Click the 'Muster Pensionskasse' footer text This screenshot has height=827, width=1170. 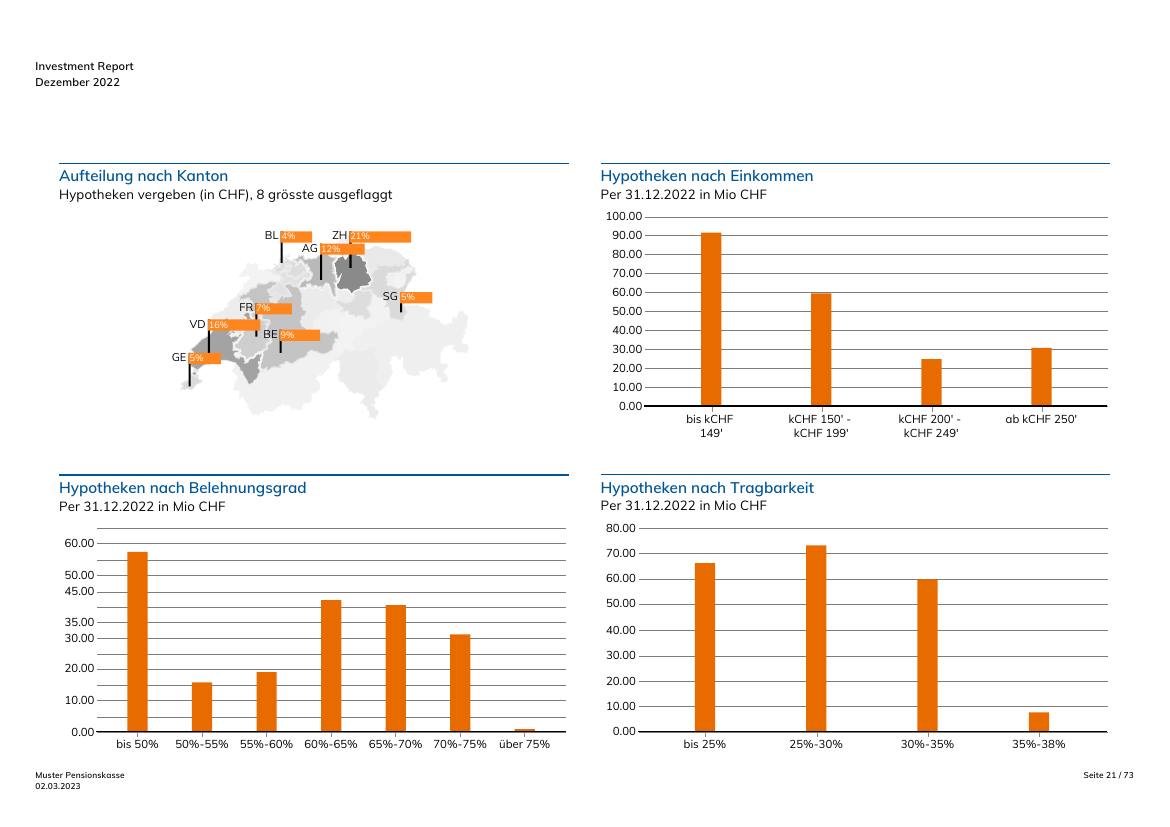pyautogui.click(x=80, y=775)
